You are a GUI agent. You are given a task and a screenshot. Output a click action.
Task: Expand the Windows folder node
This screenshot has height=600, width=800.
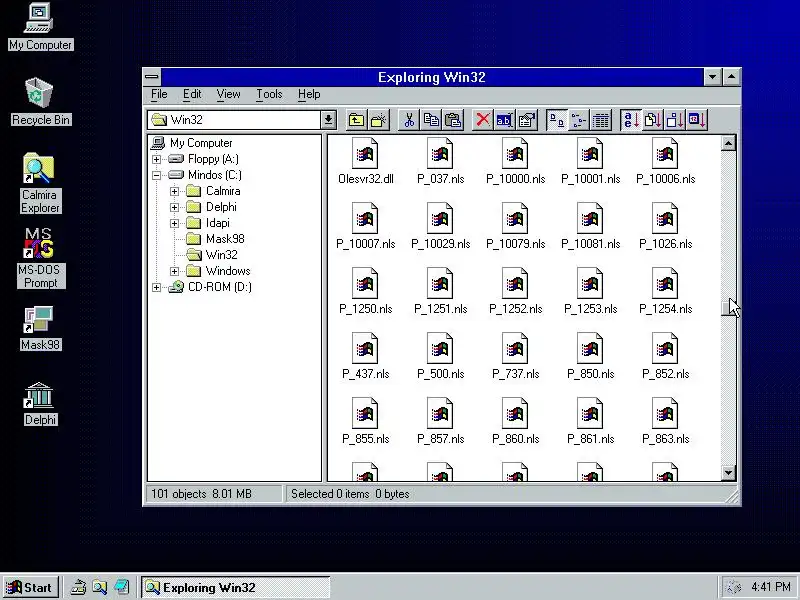click(x=174, y=271)
